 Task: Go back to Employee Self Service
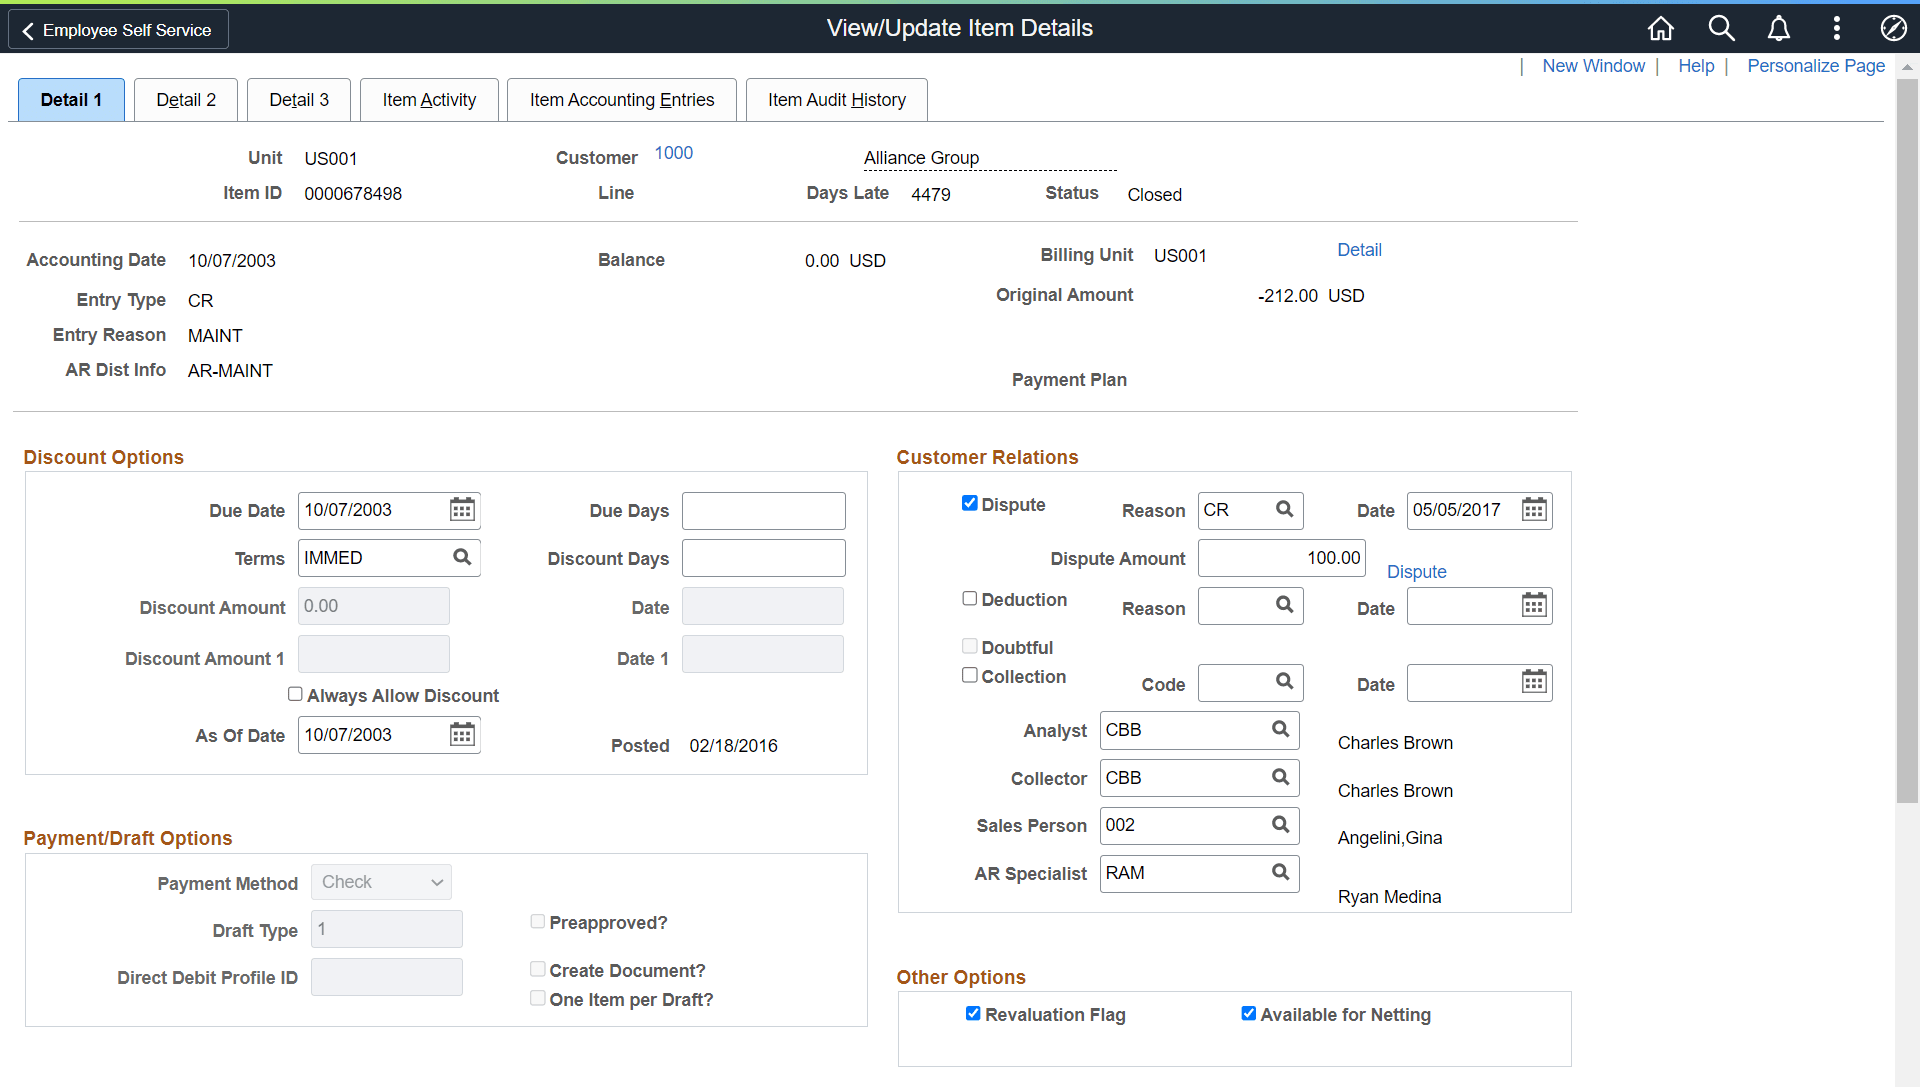click(118, 30)
